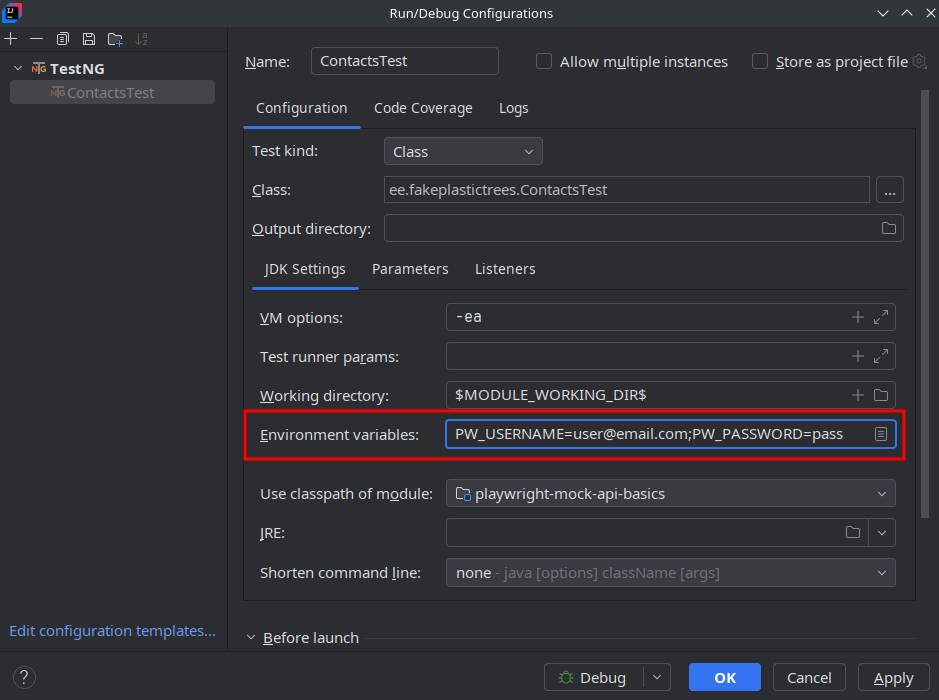Collapse the TestNG tree node
The image size is (939, 700).
pyautogui.click(x=18, y=69)
